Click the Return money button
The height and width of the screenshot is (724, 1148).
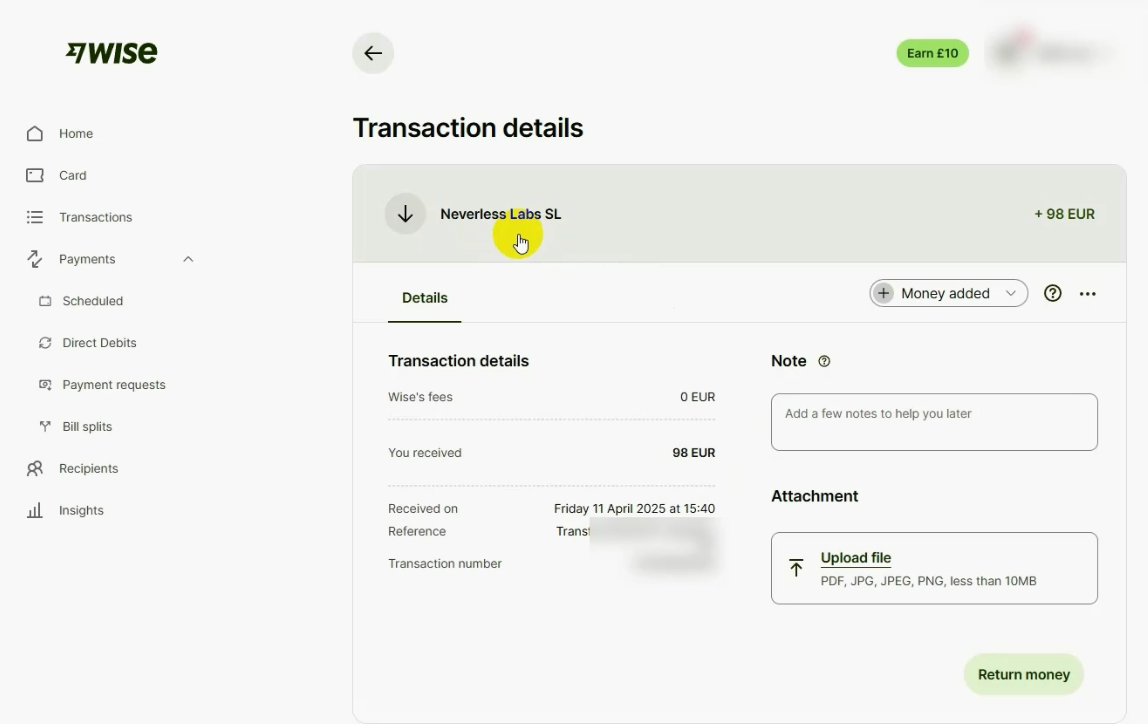click(1023, 674)
